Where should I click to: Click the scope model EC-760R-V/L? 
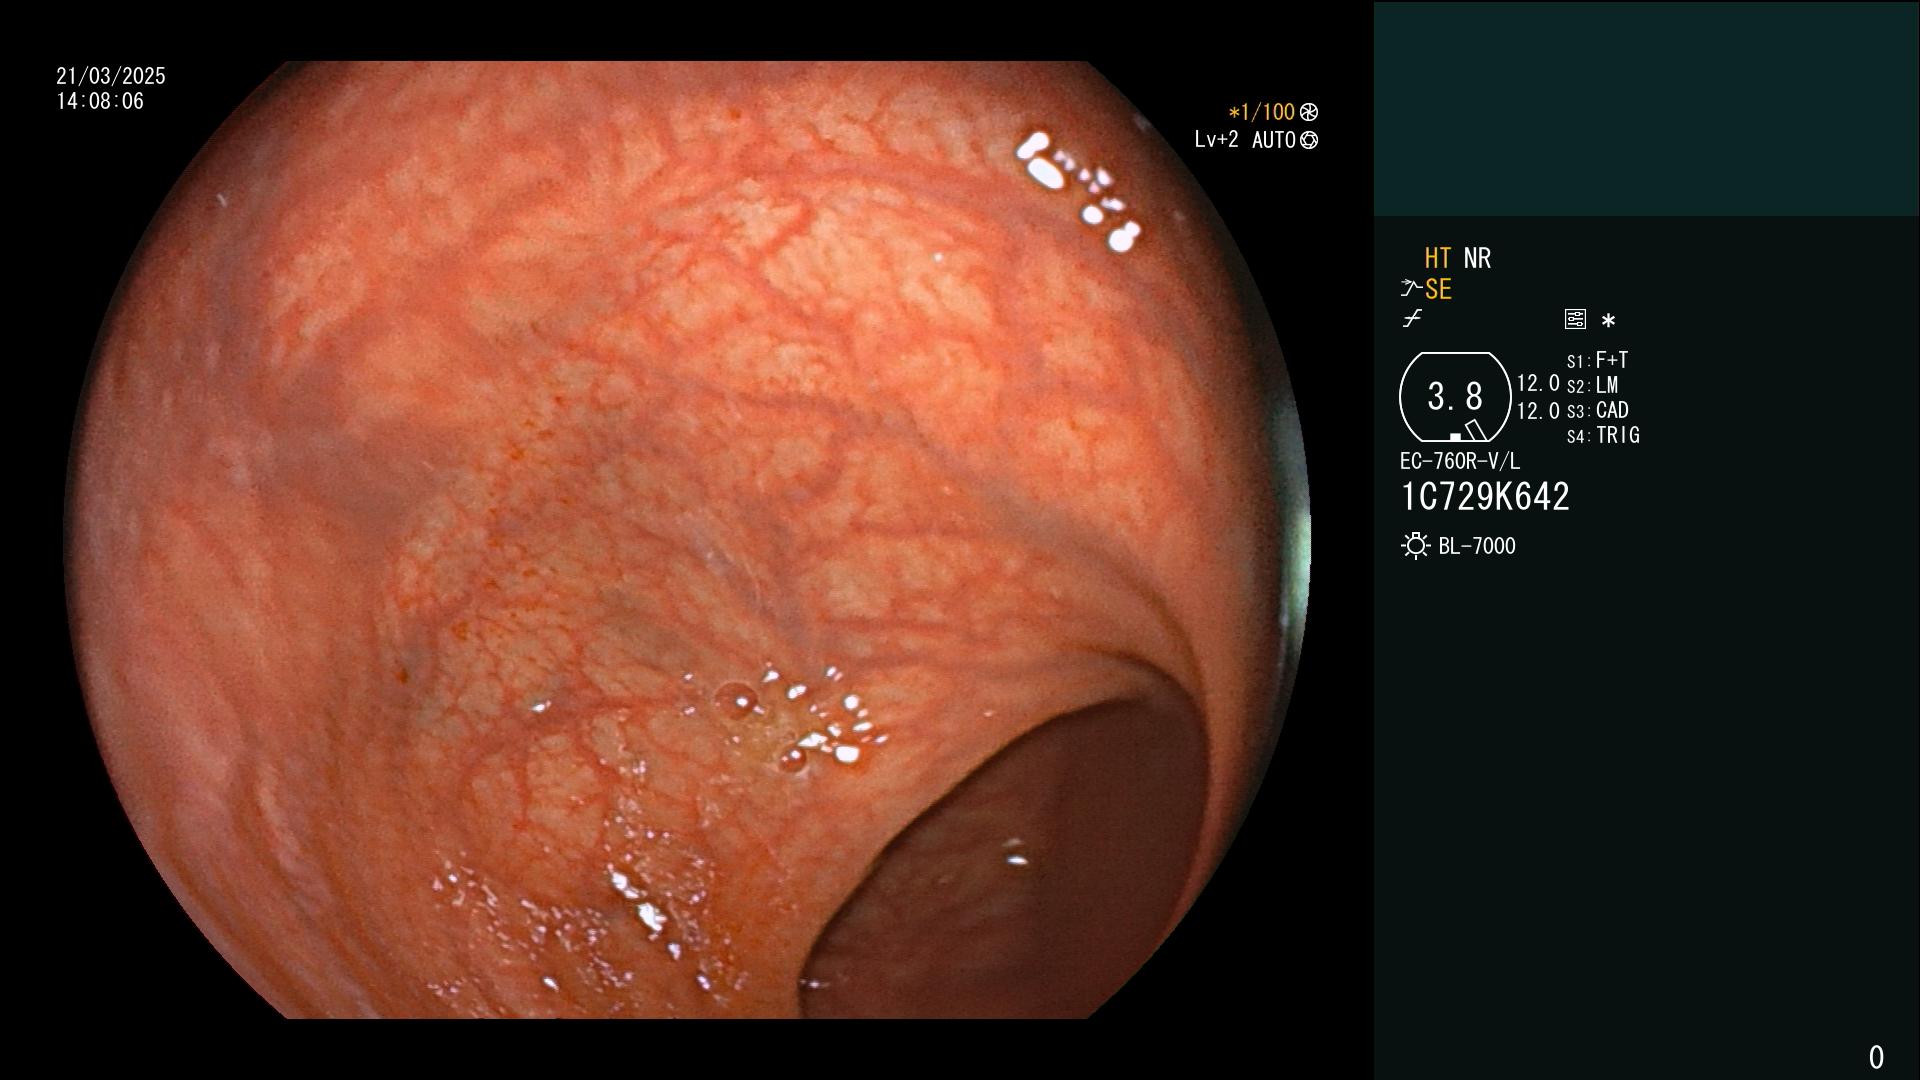point(1460,461)
